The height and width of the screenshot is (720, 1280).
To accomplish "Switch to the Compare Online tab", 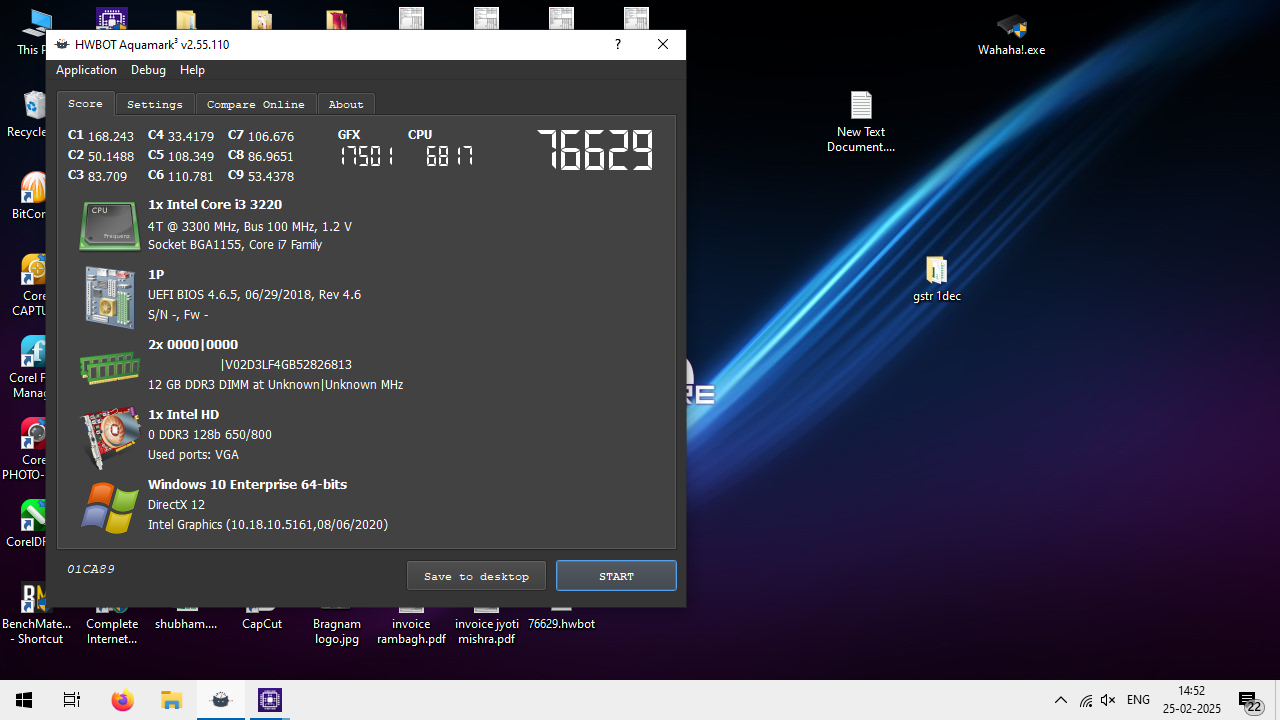I will point(256,104).
